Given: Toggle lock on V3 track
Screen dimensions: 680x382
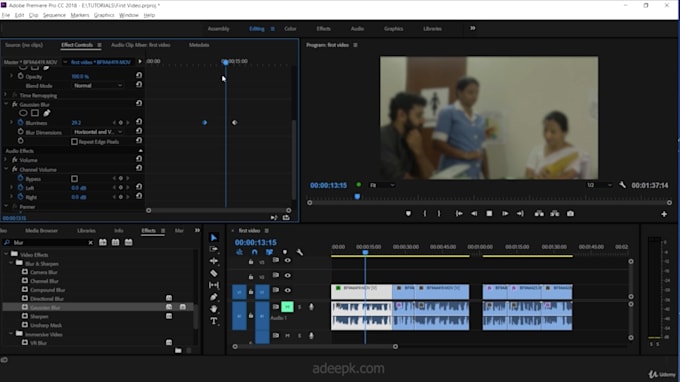Looking at the screenshot, I should [251, 261].
